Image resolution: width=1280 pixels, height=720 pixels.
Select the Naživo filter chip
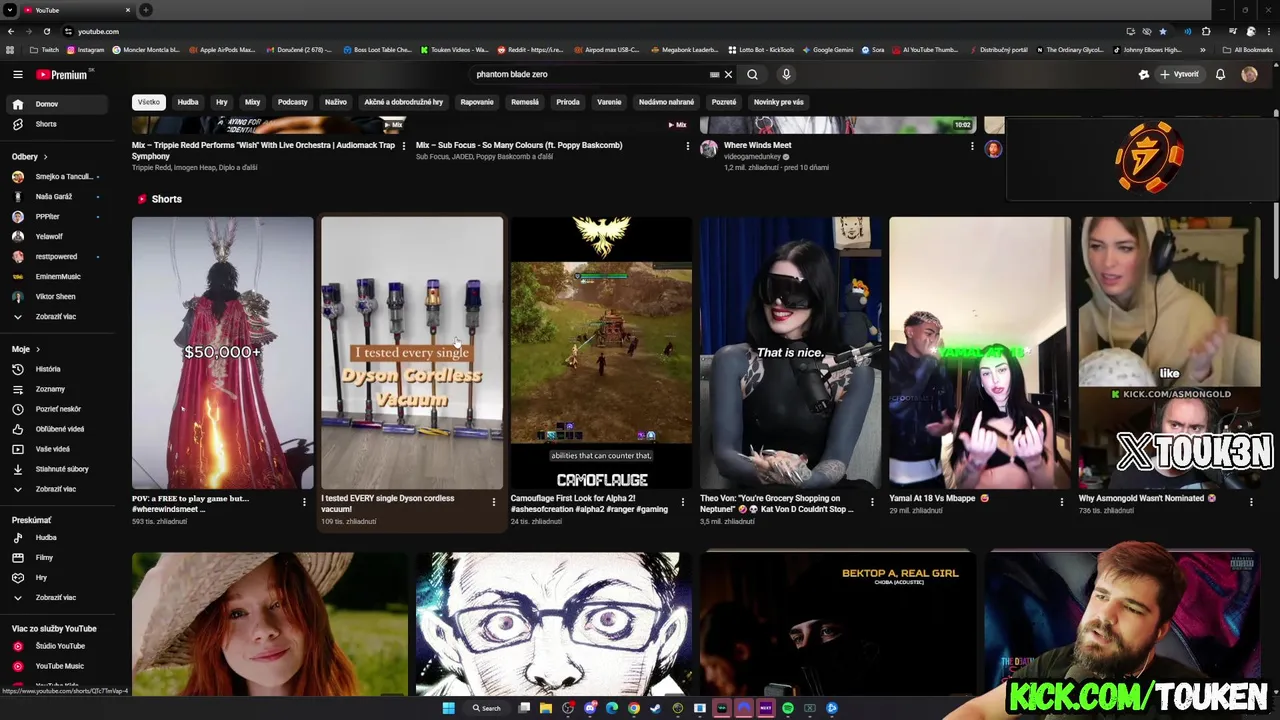coord(335,102)
